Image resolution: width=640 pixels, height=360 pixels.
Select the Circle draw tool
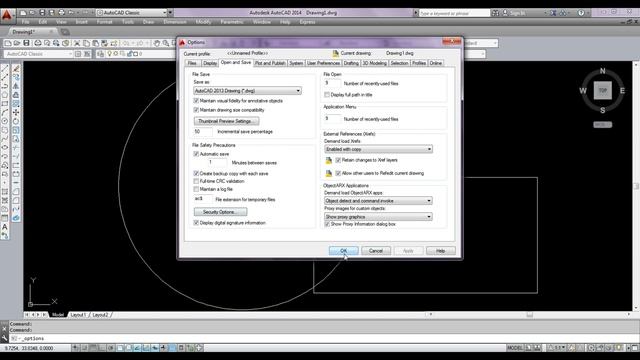pyautogui.click(x=5, y=121)
